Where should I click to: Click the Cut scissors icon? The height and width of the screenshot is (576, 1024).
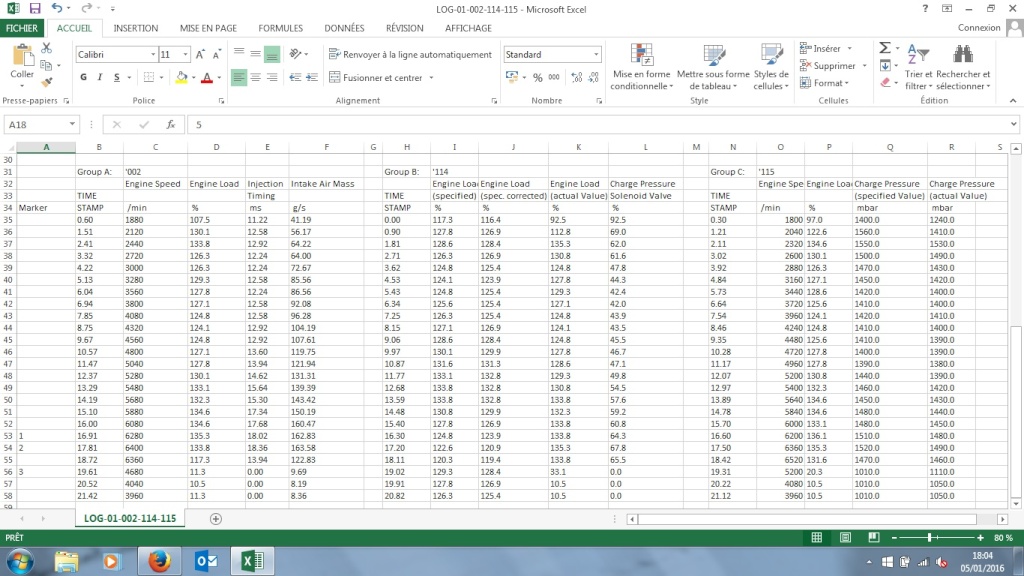47,47
